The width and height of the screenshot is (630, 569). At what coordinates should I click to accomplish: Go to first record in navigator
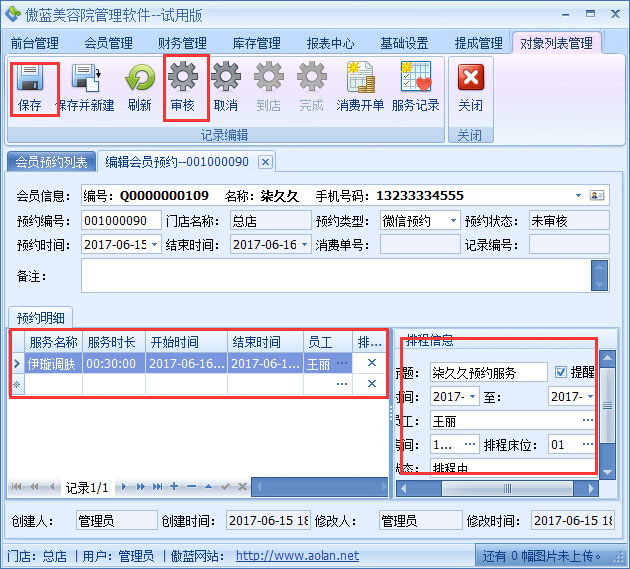[x=16, y=487]
